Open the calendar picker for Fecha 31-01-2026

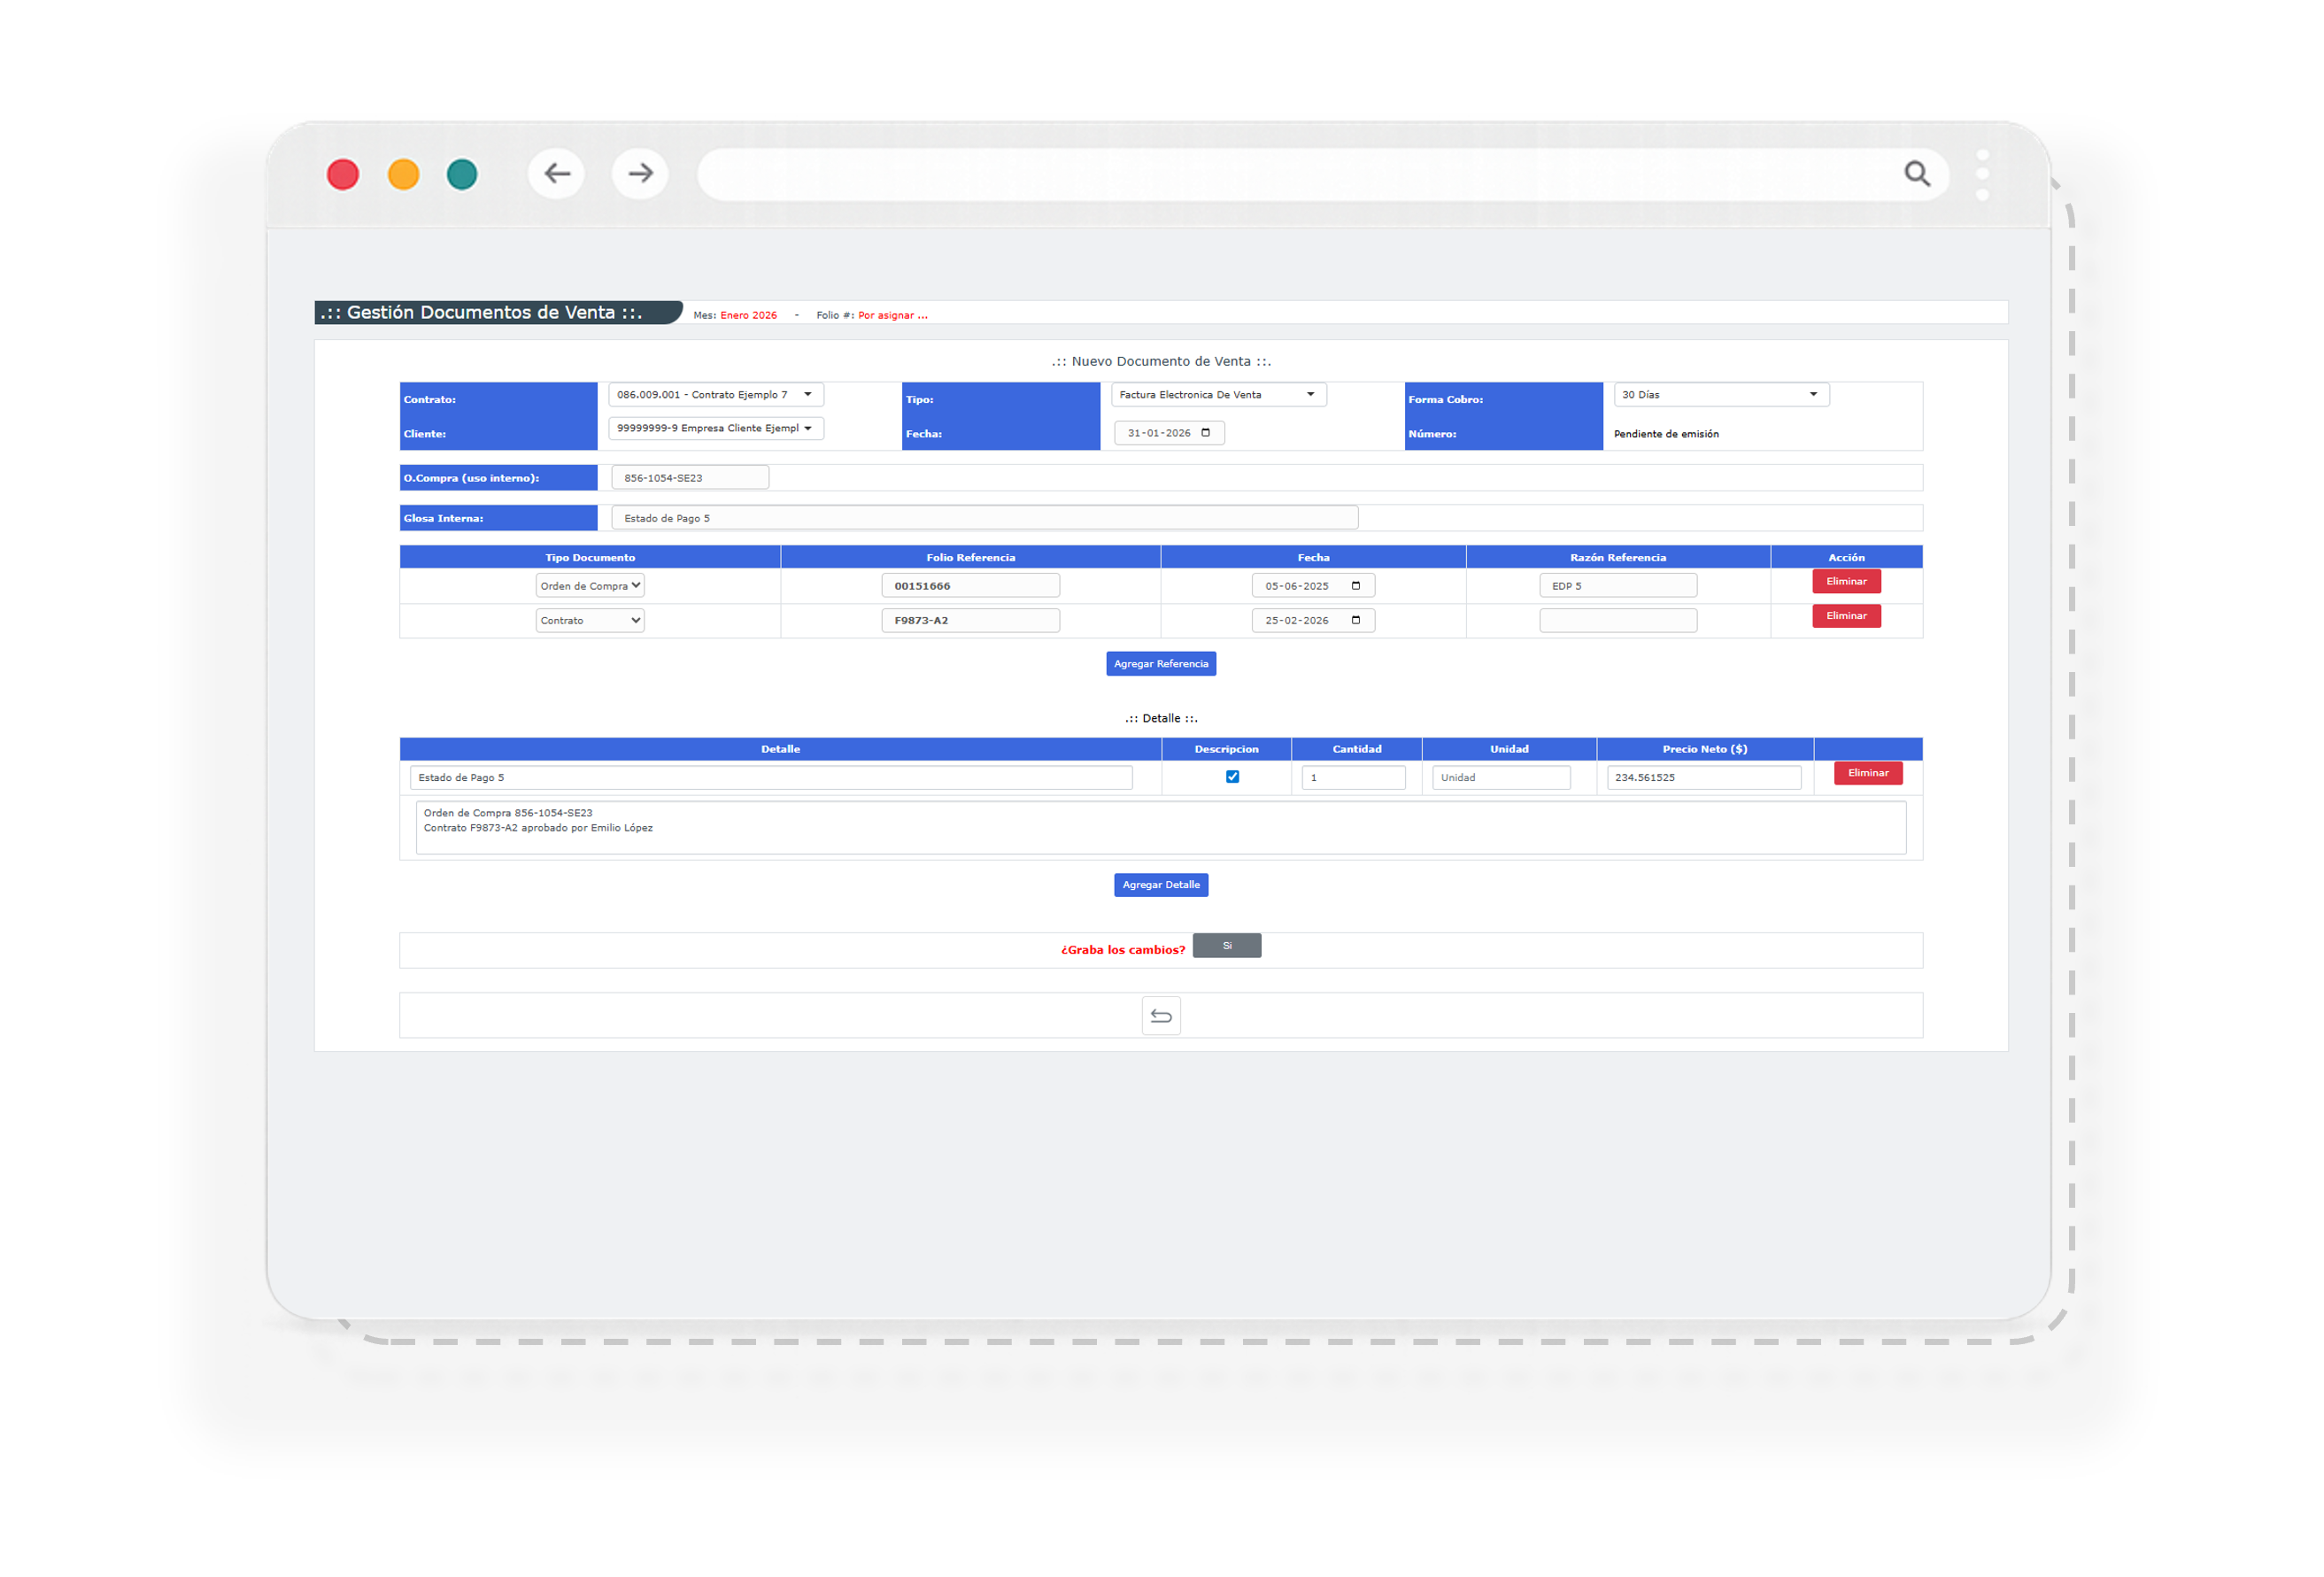click(1207, 433)
